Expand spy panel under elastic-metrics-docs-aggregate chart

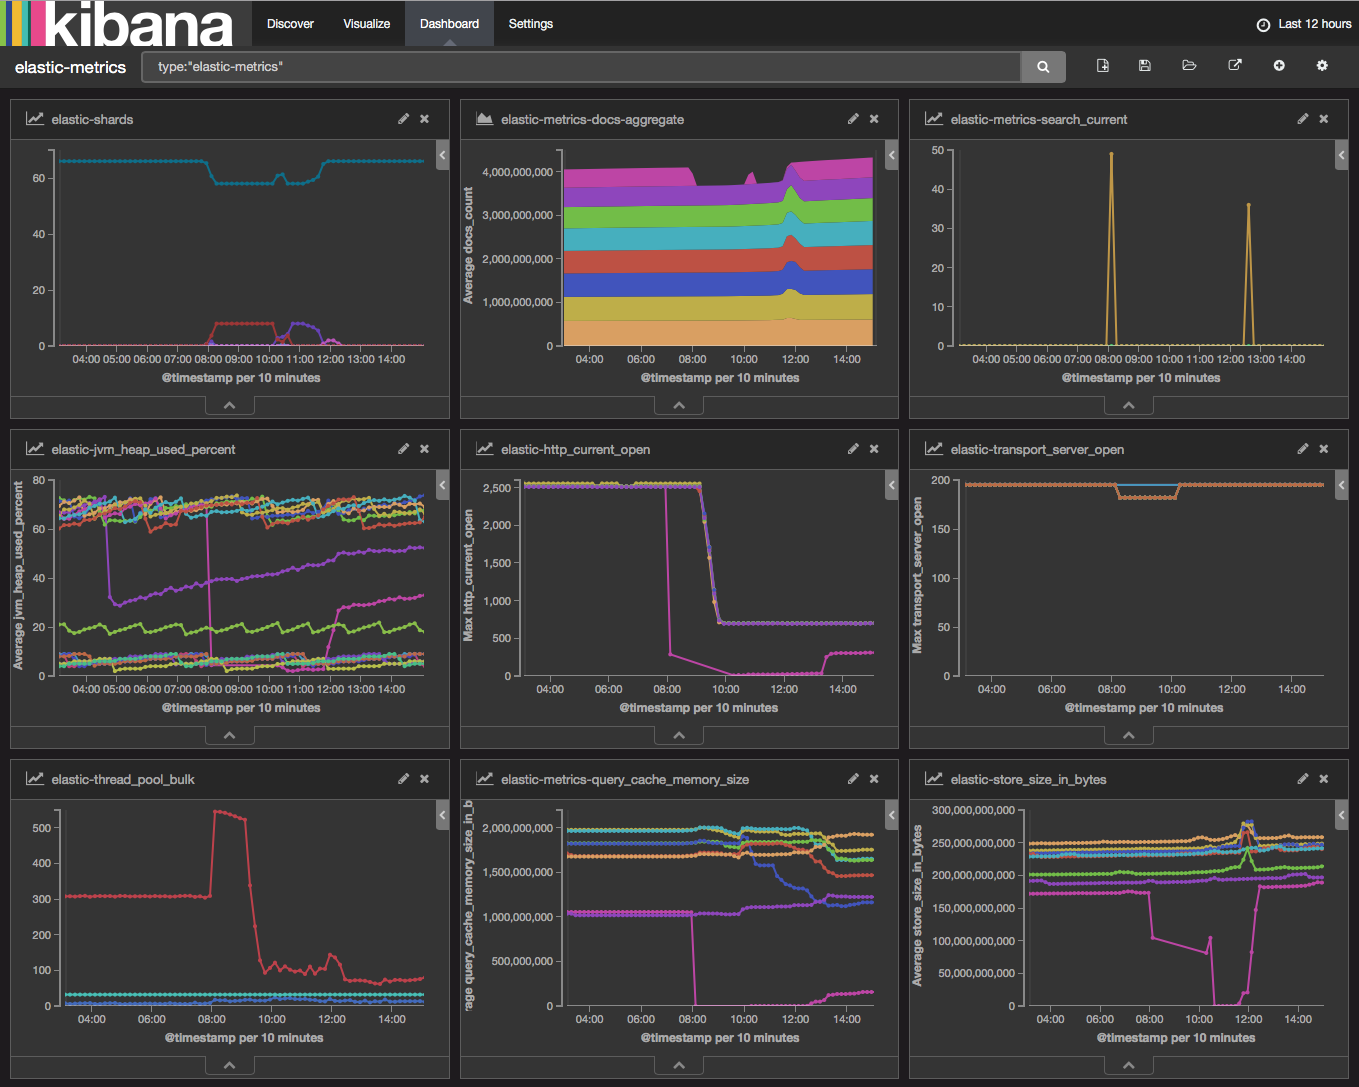[679, 405]
